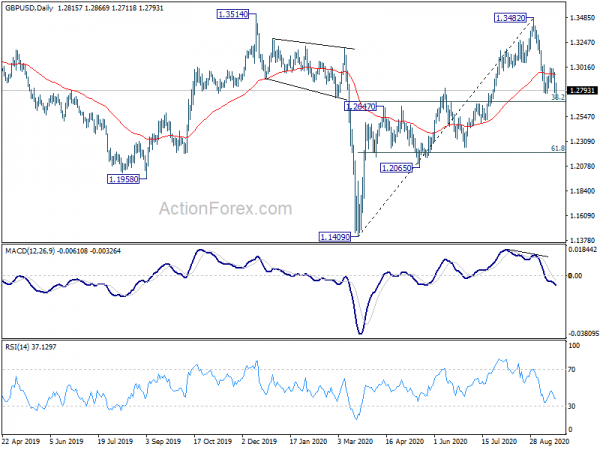
Task: Click the 2 Dec 2019 date label
Action: tap(259, 441)
